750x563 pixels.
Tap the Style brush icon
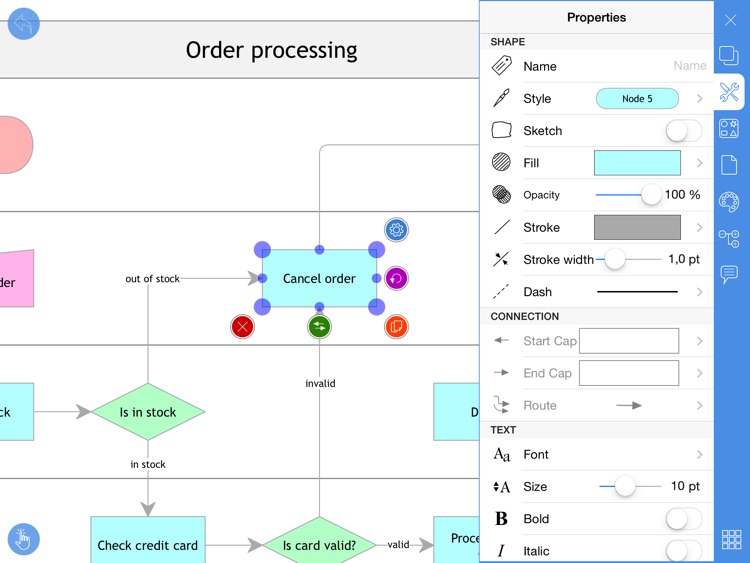point(501,98)
